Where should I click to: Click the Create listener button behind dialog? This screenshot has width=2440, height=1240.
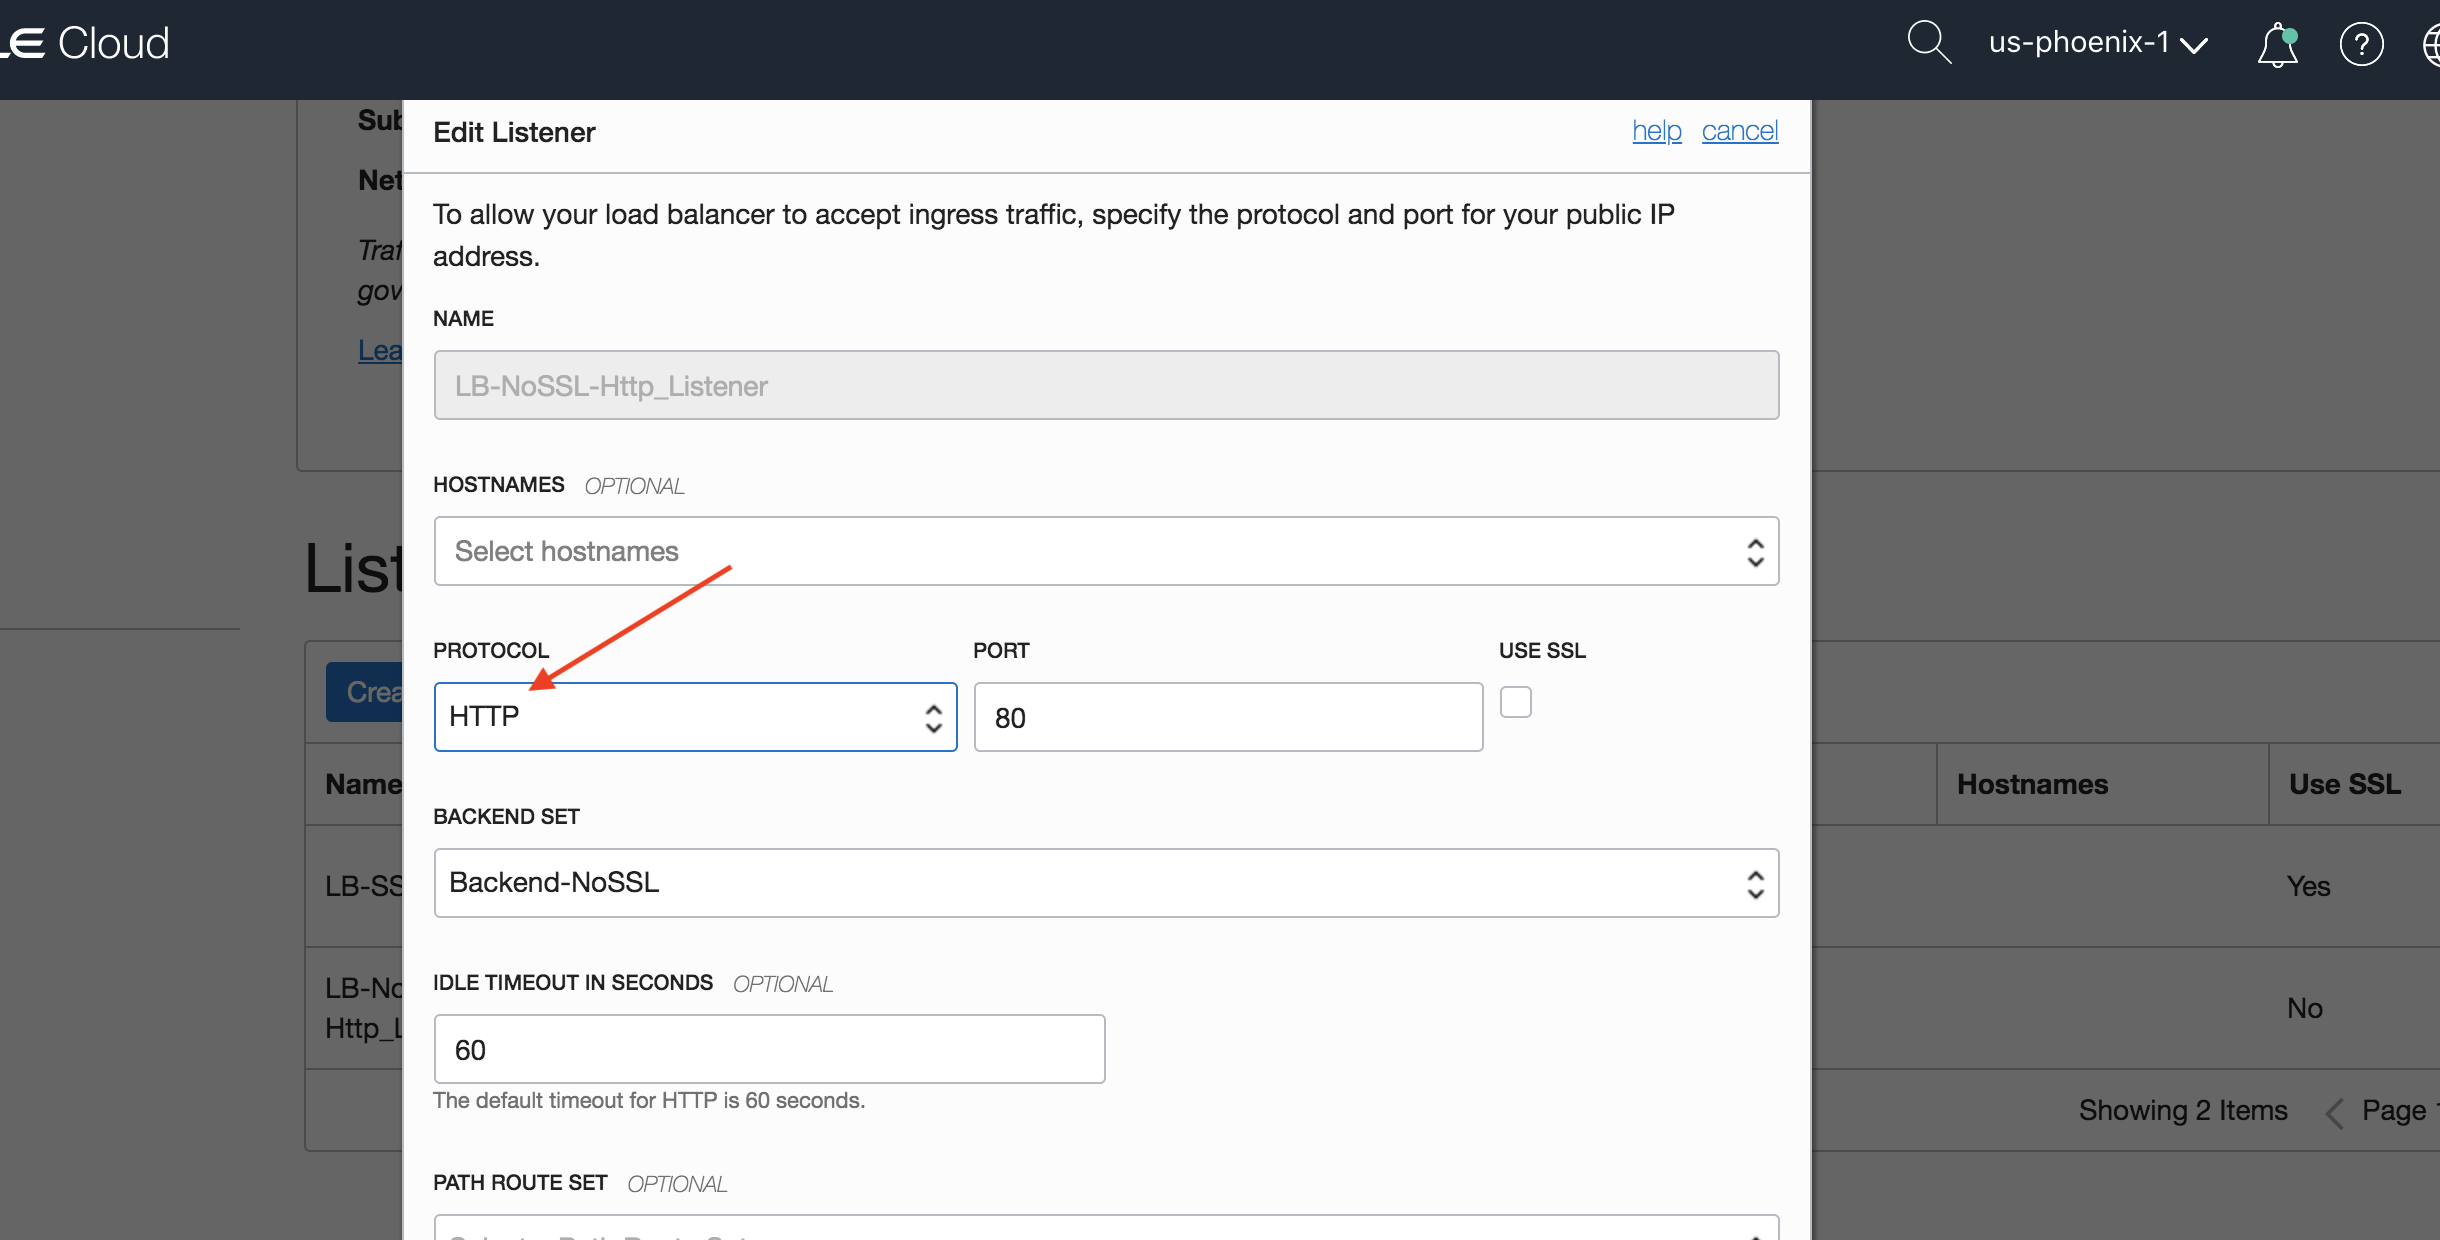pyautogui.click(x=366, y=692)
